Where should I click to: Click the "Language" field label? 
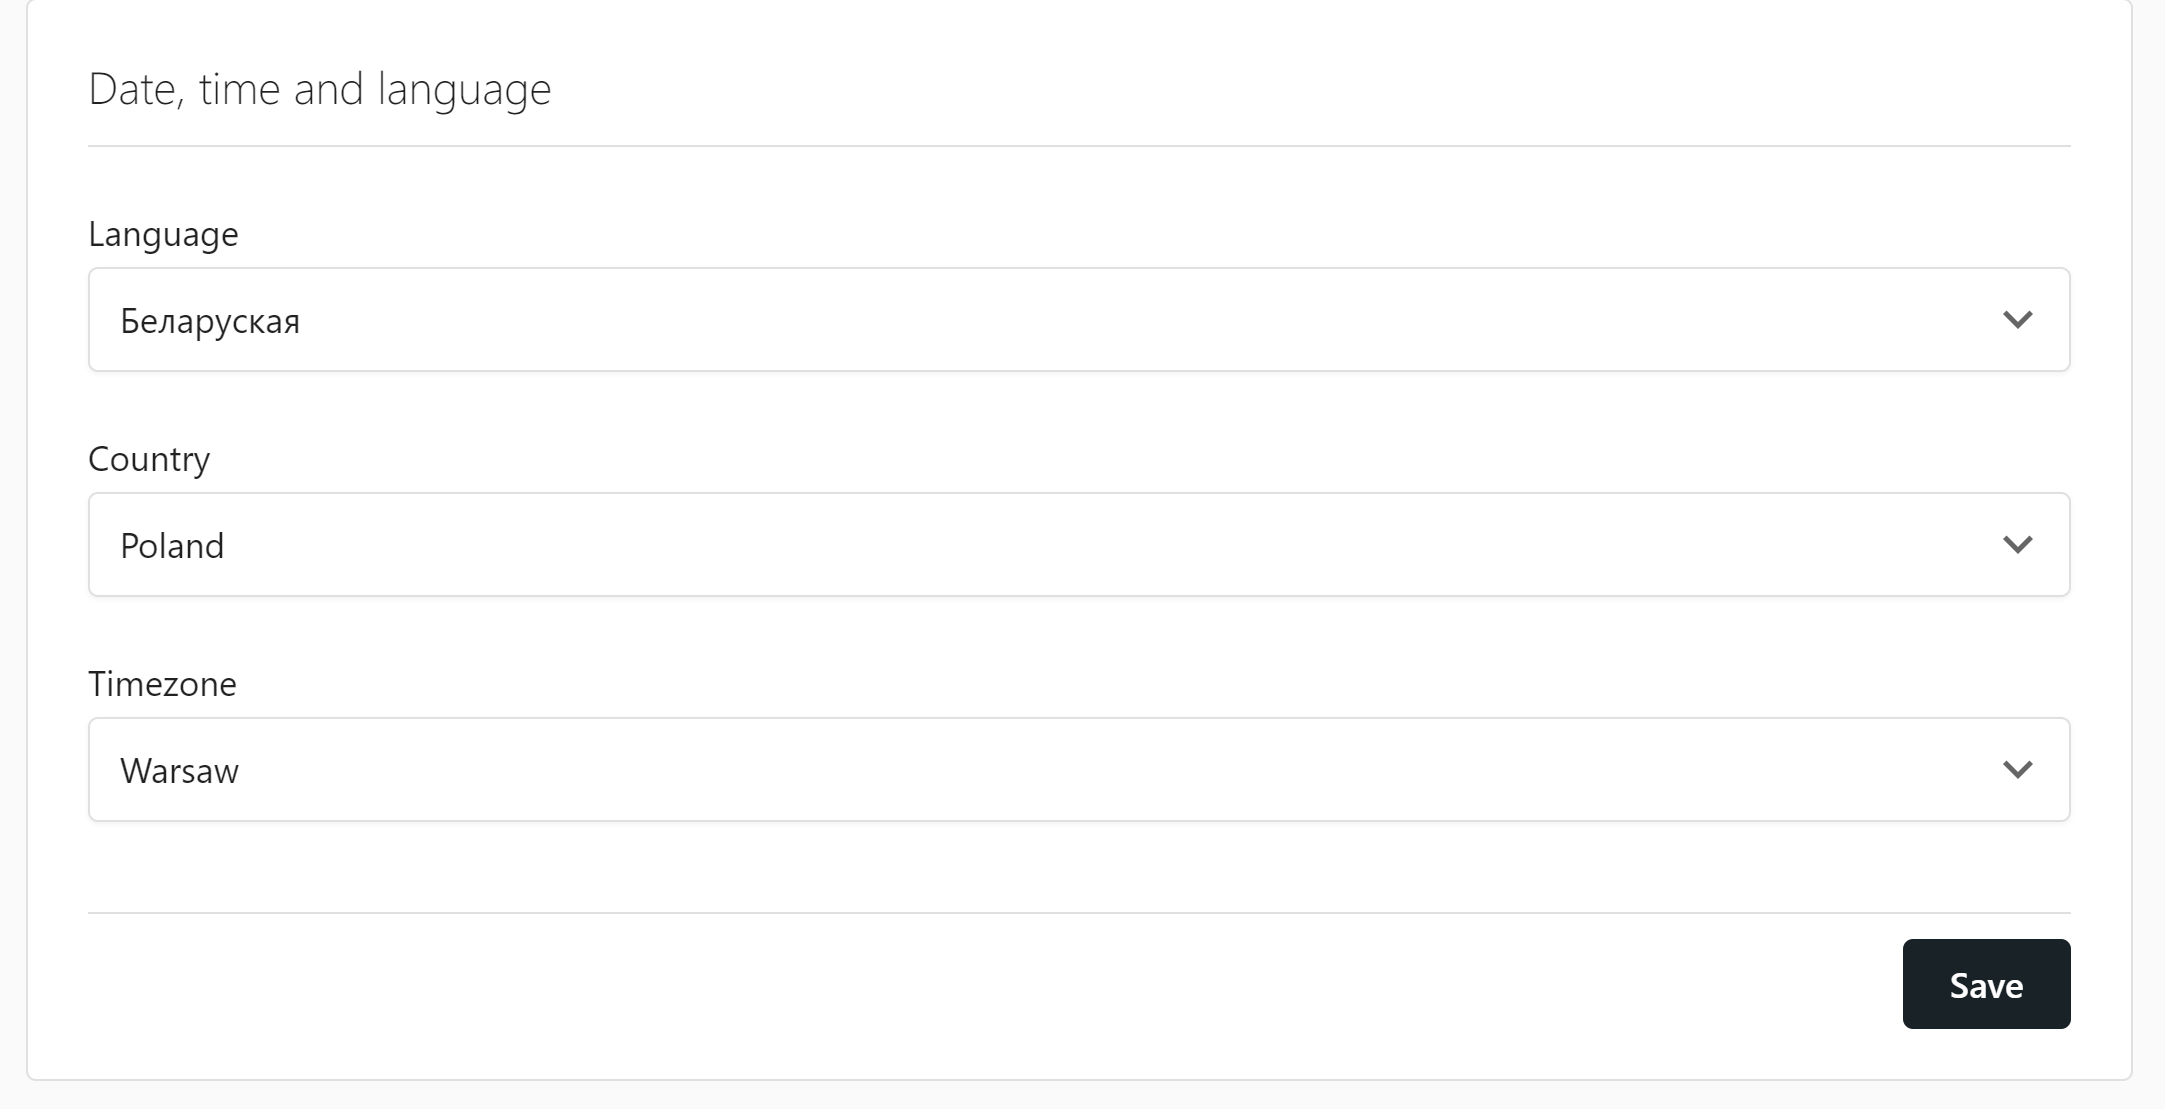(x=163, y=234)
